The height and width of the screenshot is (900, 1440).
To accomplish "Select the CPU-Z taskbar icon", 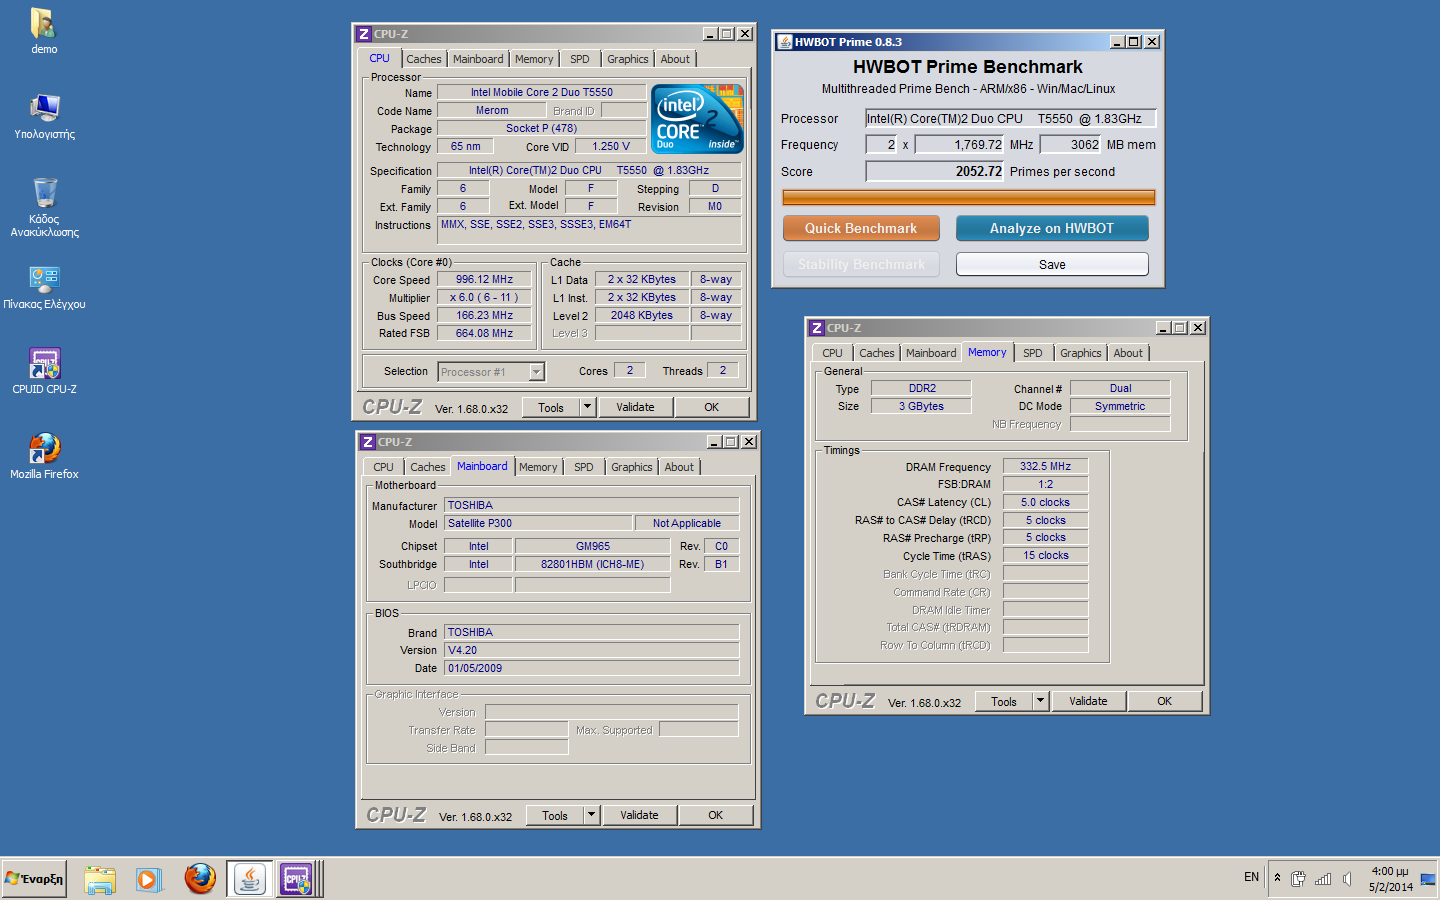I will (296, 879).
